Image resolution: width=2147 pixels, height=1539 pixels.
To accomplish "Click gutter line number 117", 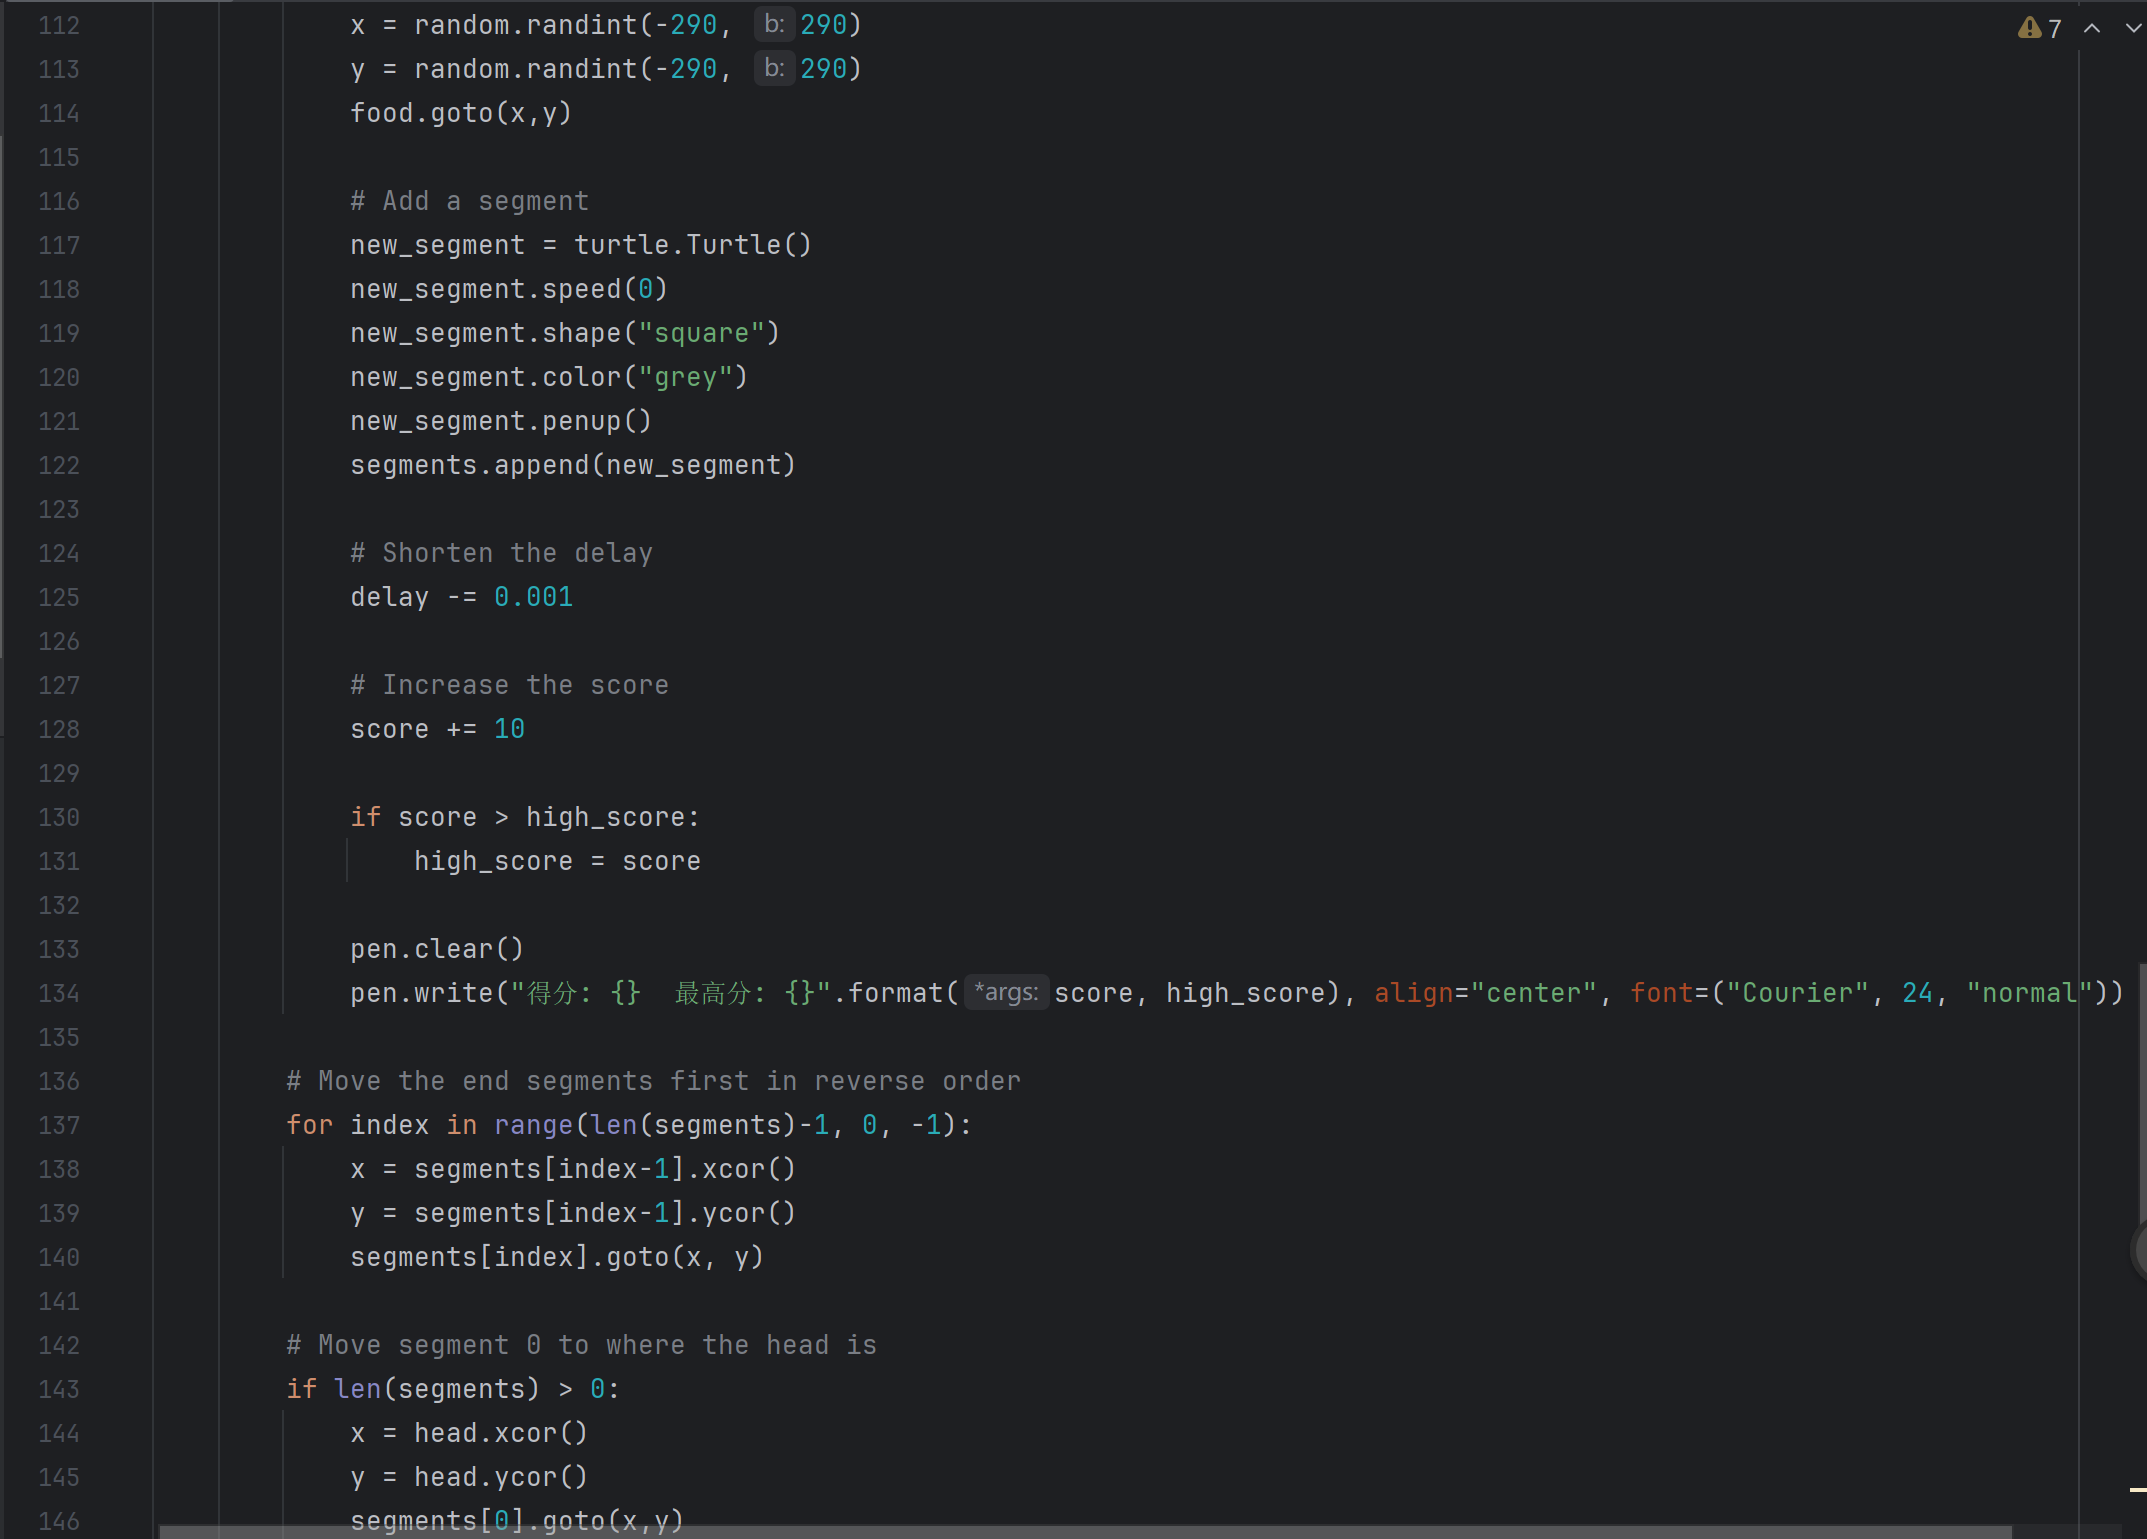I will [59, 245].
